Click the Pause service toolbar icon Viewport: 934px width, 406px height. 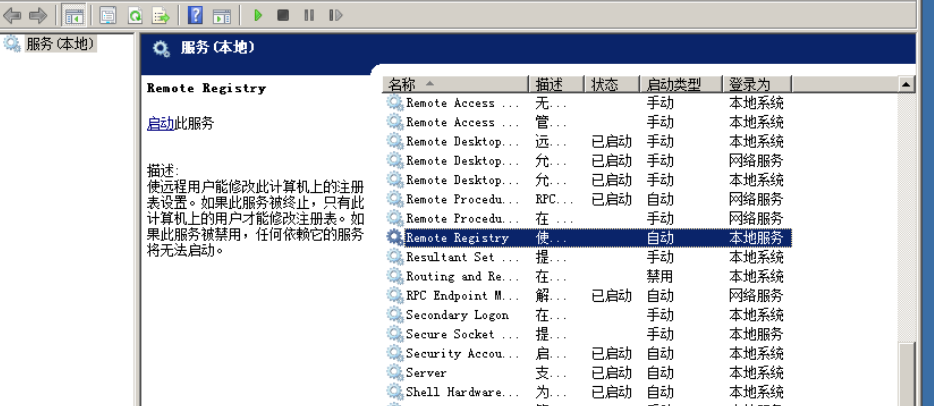[x=309, y=15]
